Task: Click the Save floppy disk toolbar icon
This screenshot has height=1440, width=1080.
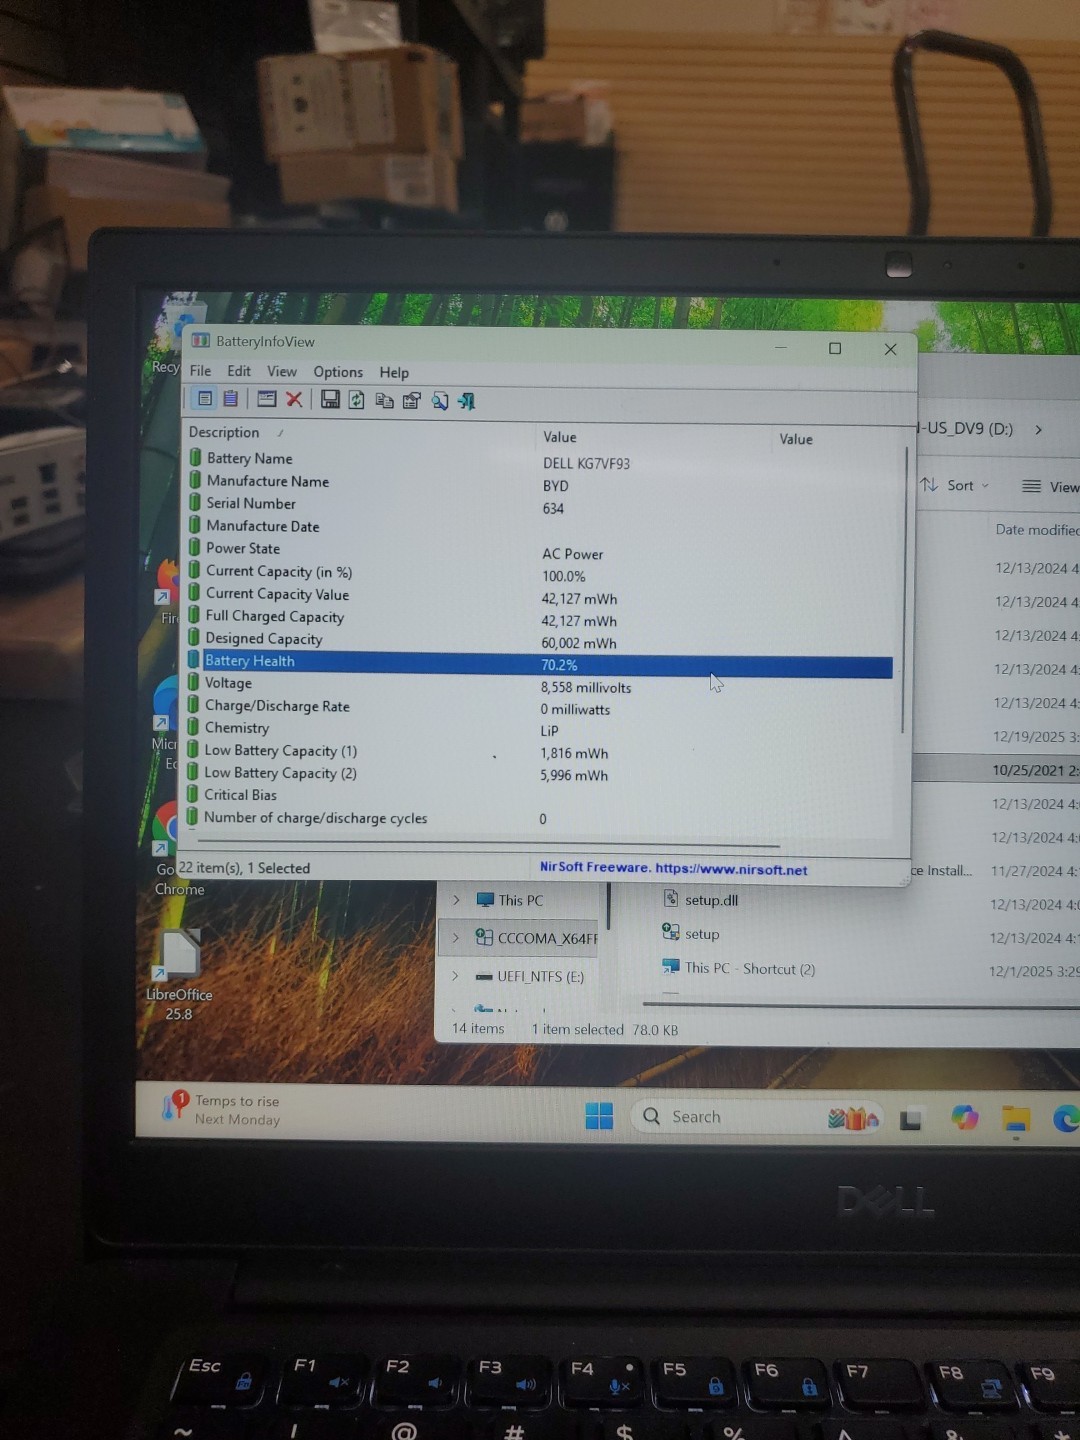Action: (x=330, y=400)
